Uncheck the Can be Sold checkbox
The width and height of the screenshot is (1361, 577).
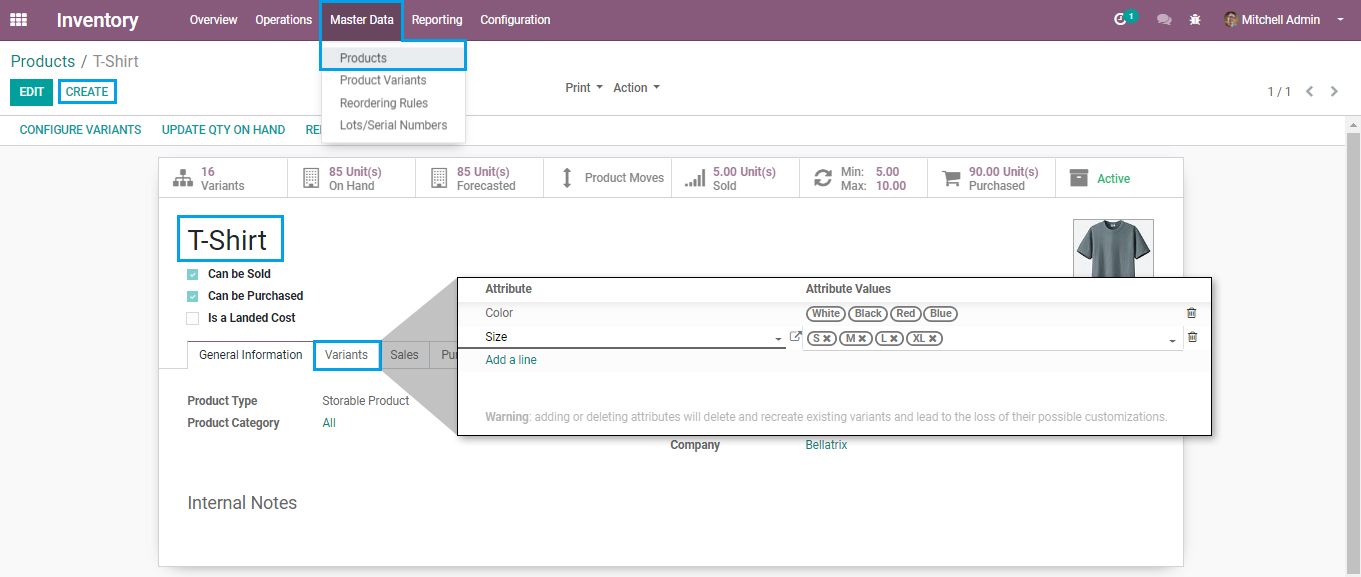coord(193,274)
